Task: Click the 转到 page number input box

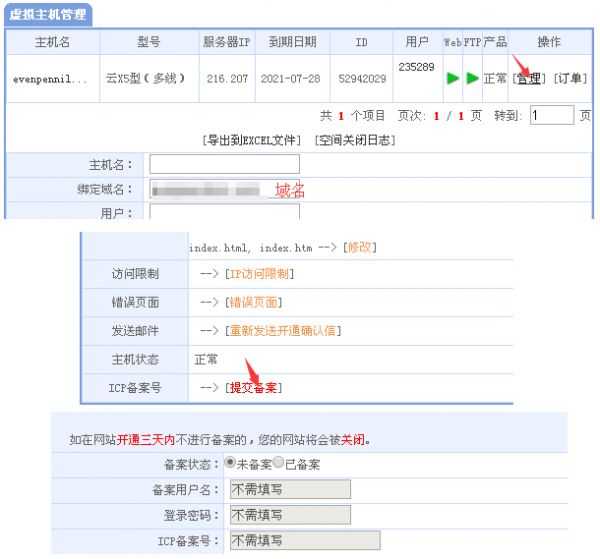Action: click(550, 116)
